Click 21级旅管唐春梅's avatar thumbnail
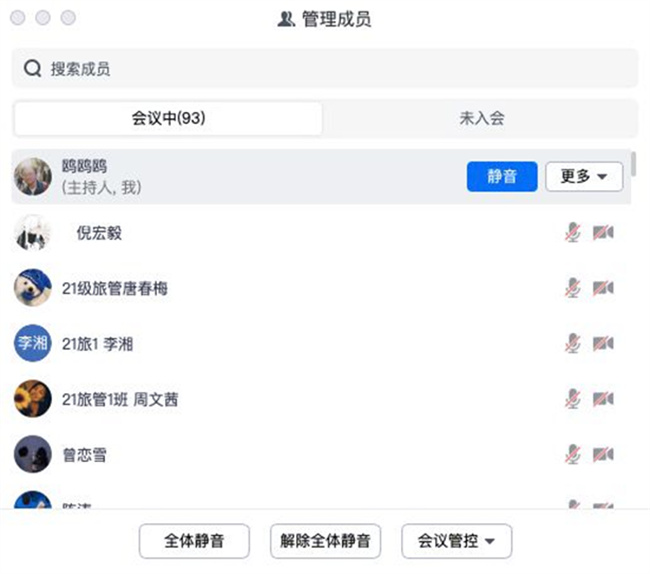This screenshot has width=650, height=574. pos(33,288)
